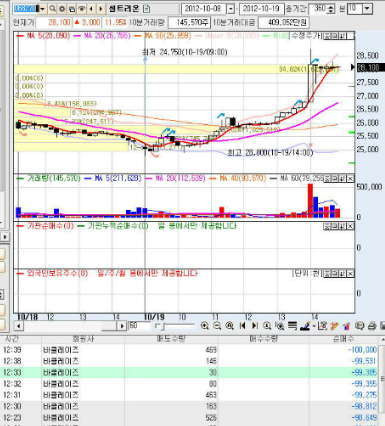The width and height of the screenshot is (385, 426).
Task: Select the 12:31 바클레이즈 row
Action: [190, 395]
